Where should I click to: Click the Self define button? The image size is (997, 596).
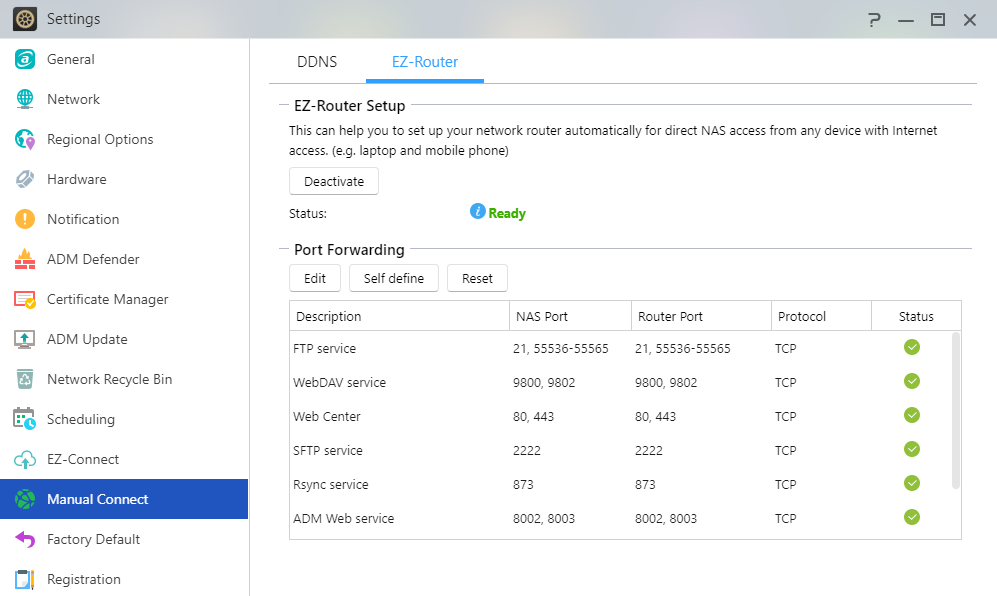[393, 278]
